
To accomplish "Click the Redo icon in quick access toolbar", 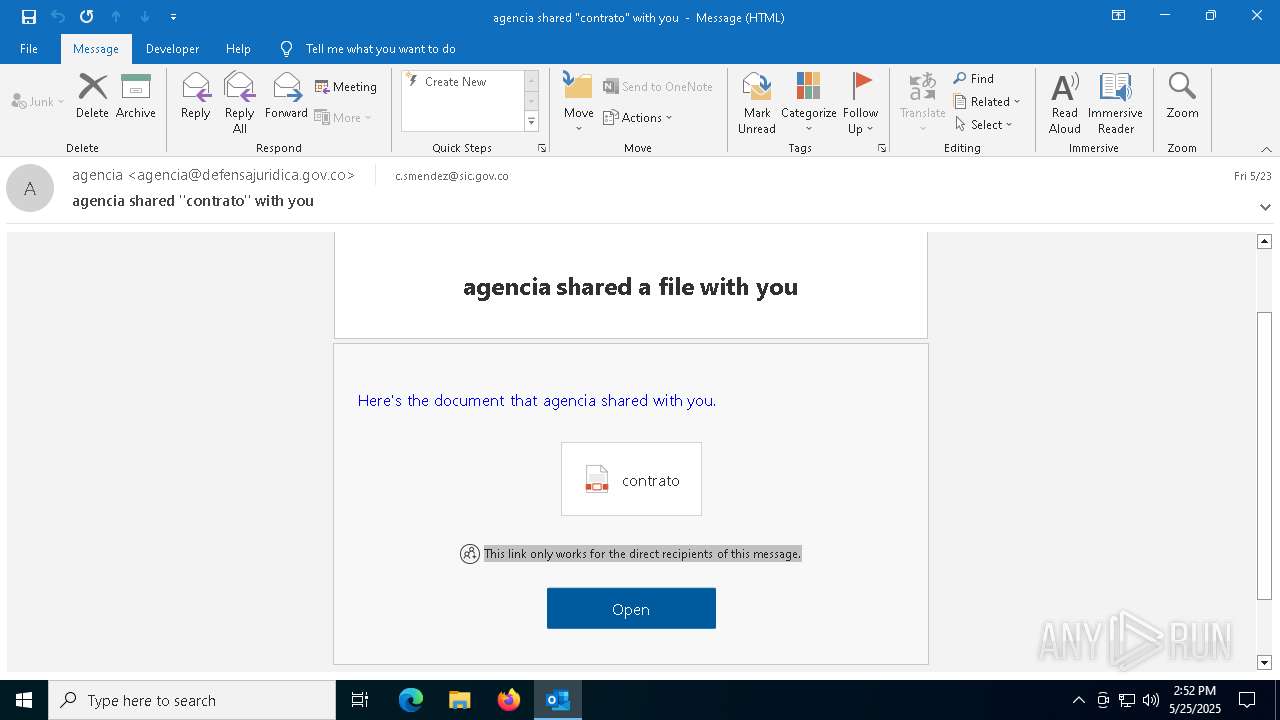I will [87, 17].
